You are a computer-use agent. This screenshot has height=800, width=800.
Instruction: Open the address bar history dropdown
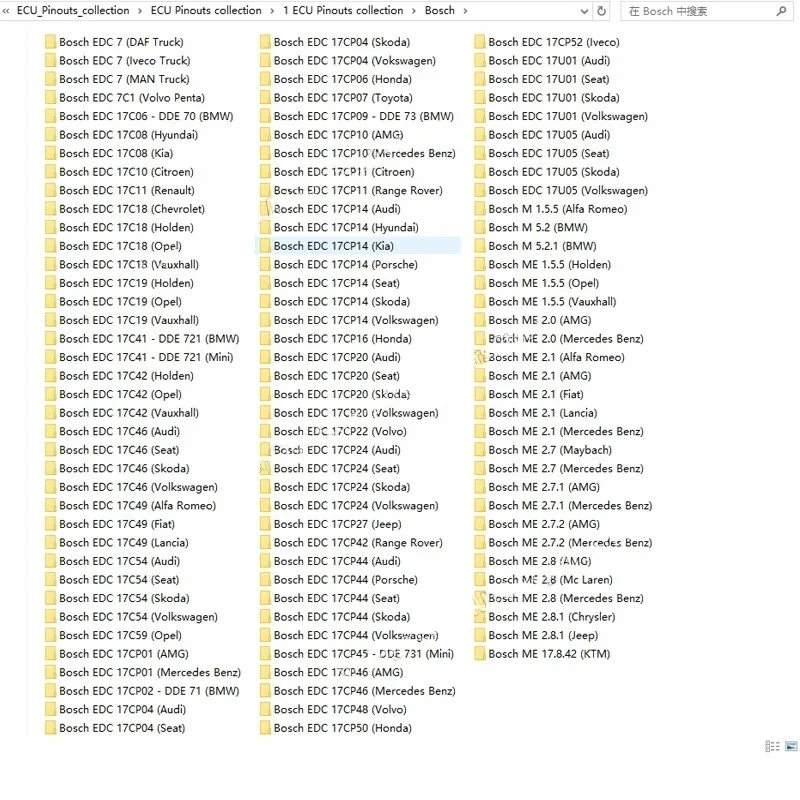tap(584, 11)
